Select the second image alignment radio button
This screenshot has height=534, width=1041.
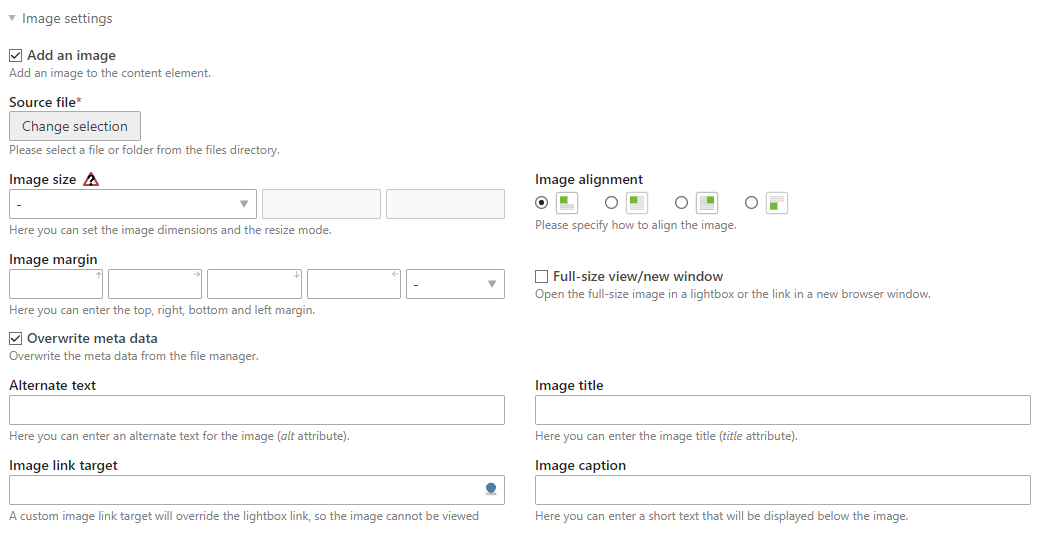coord(611,203)
